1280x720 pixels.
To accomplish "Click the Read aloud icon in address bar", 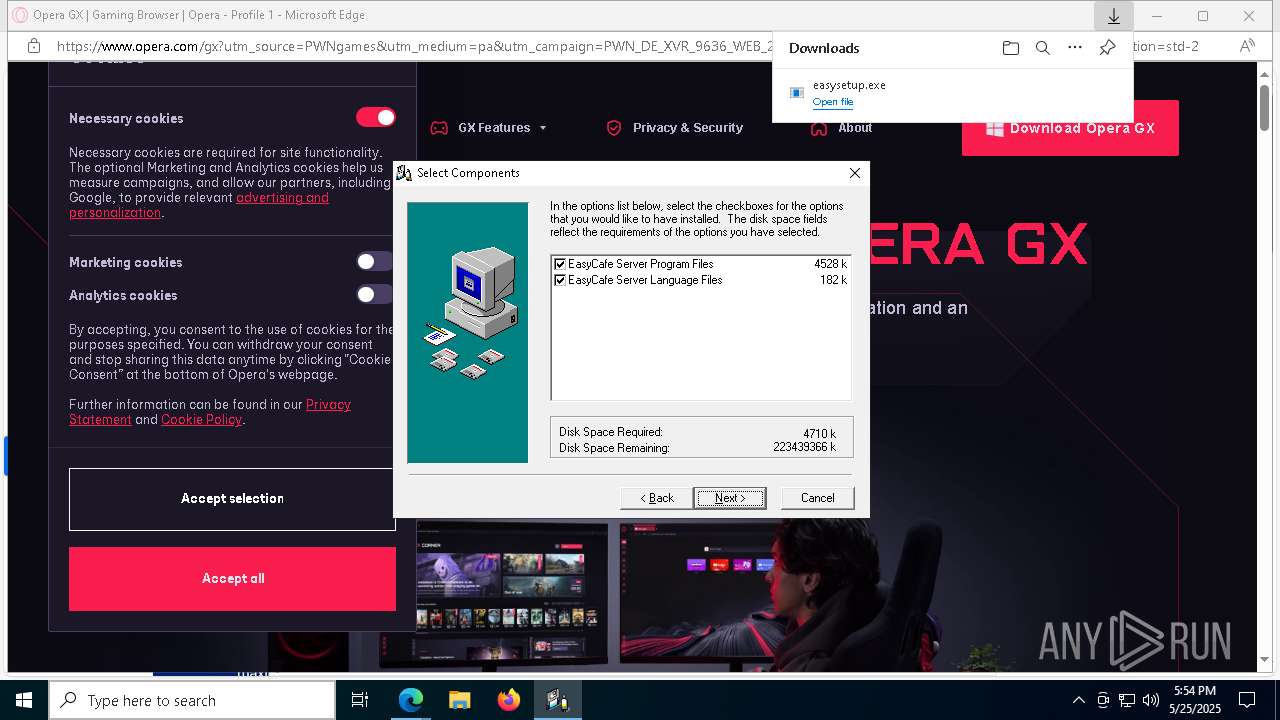I will pyautogui.click(x=1247, y=46).
